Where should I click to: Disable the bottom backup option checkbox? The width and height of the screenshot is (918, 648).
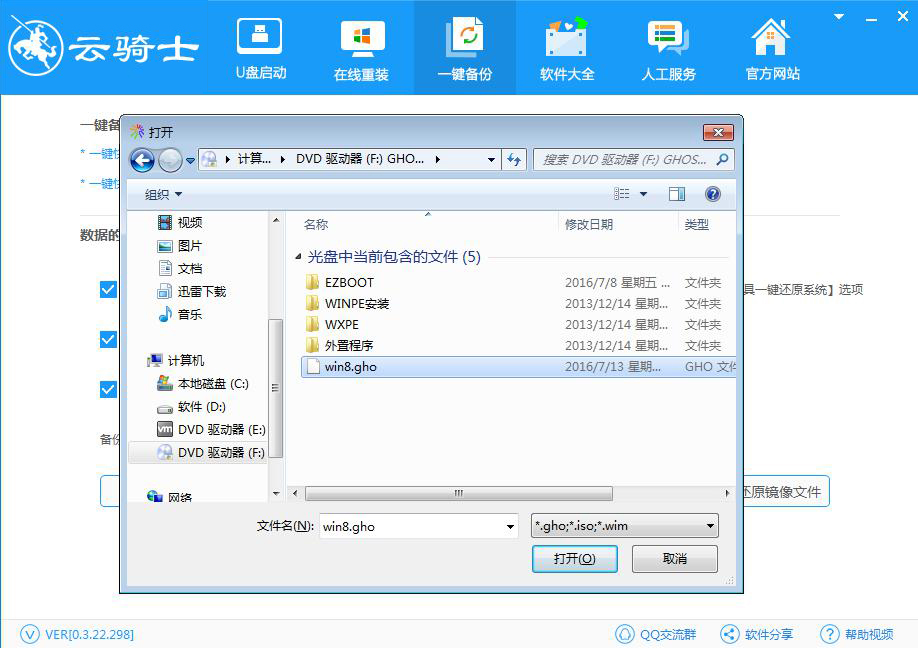click(x=107, y=390)
